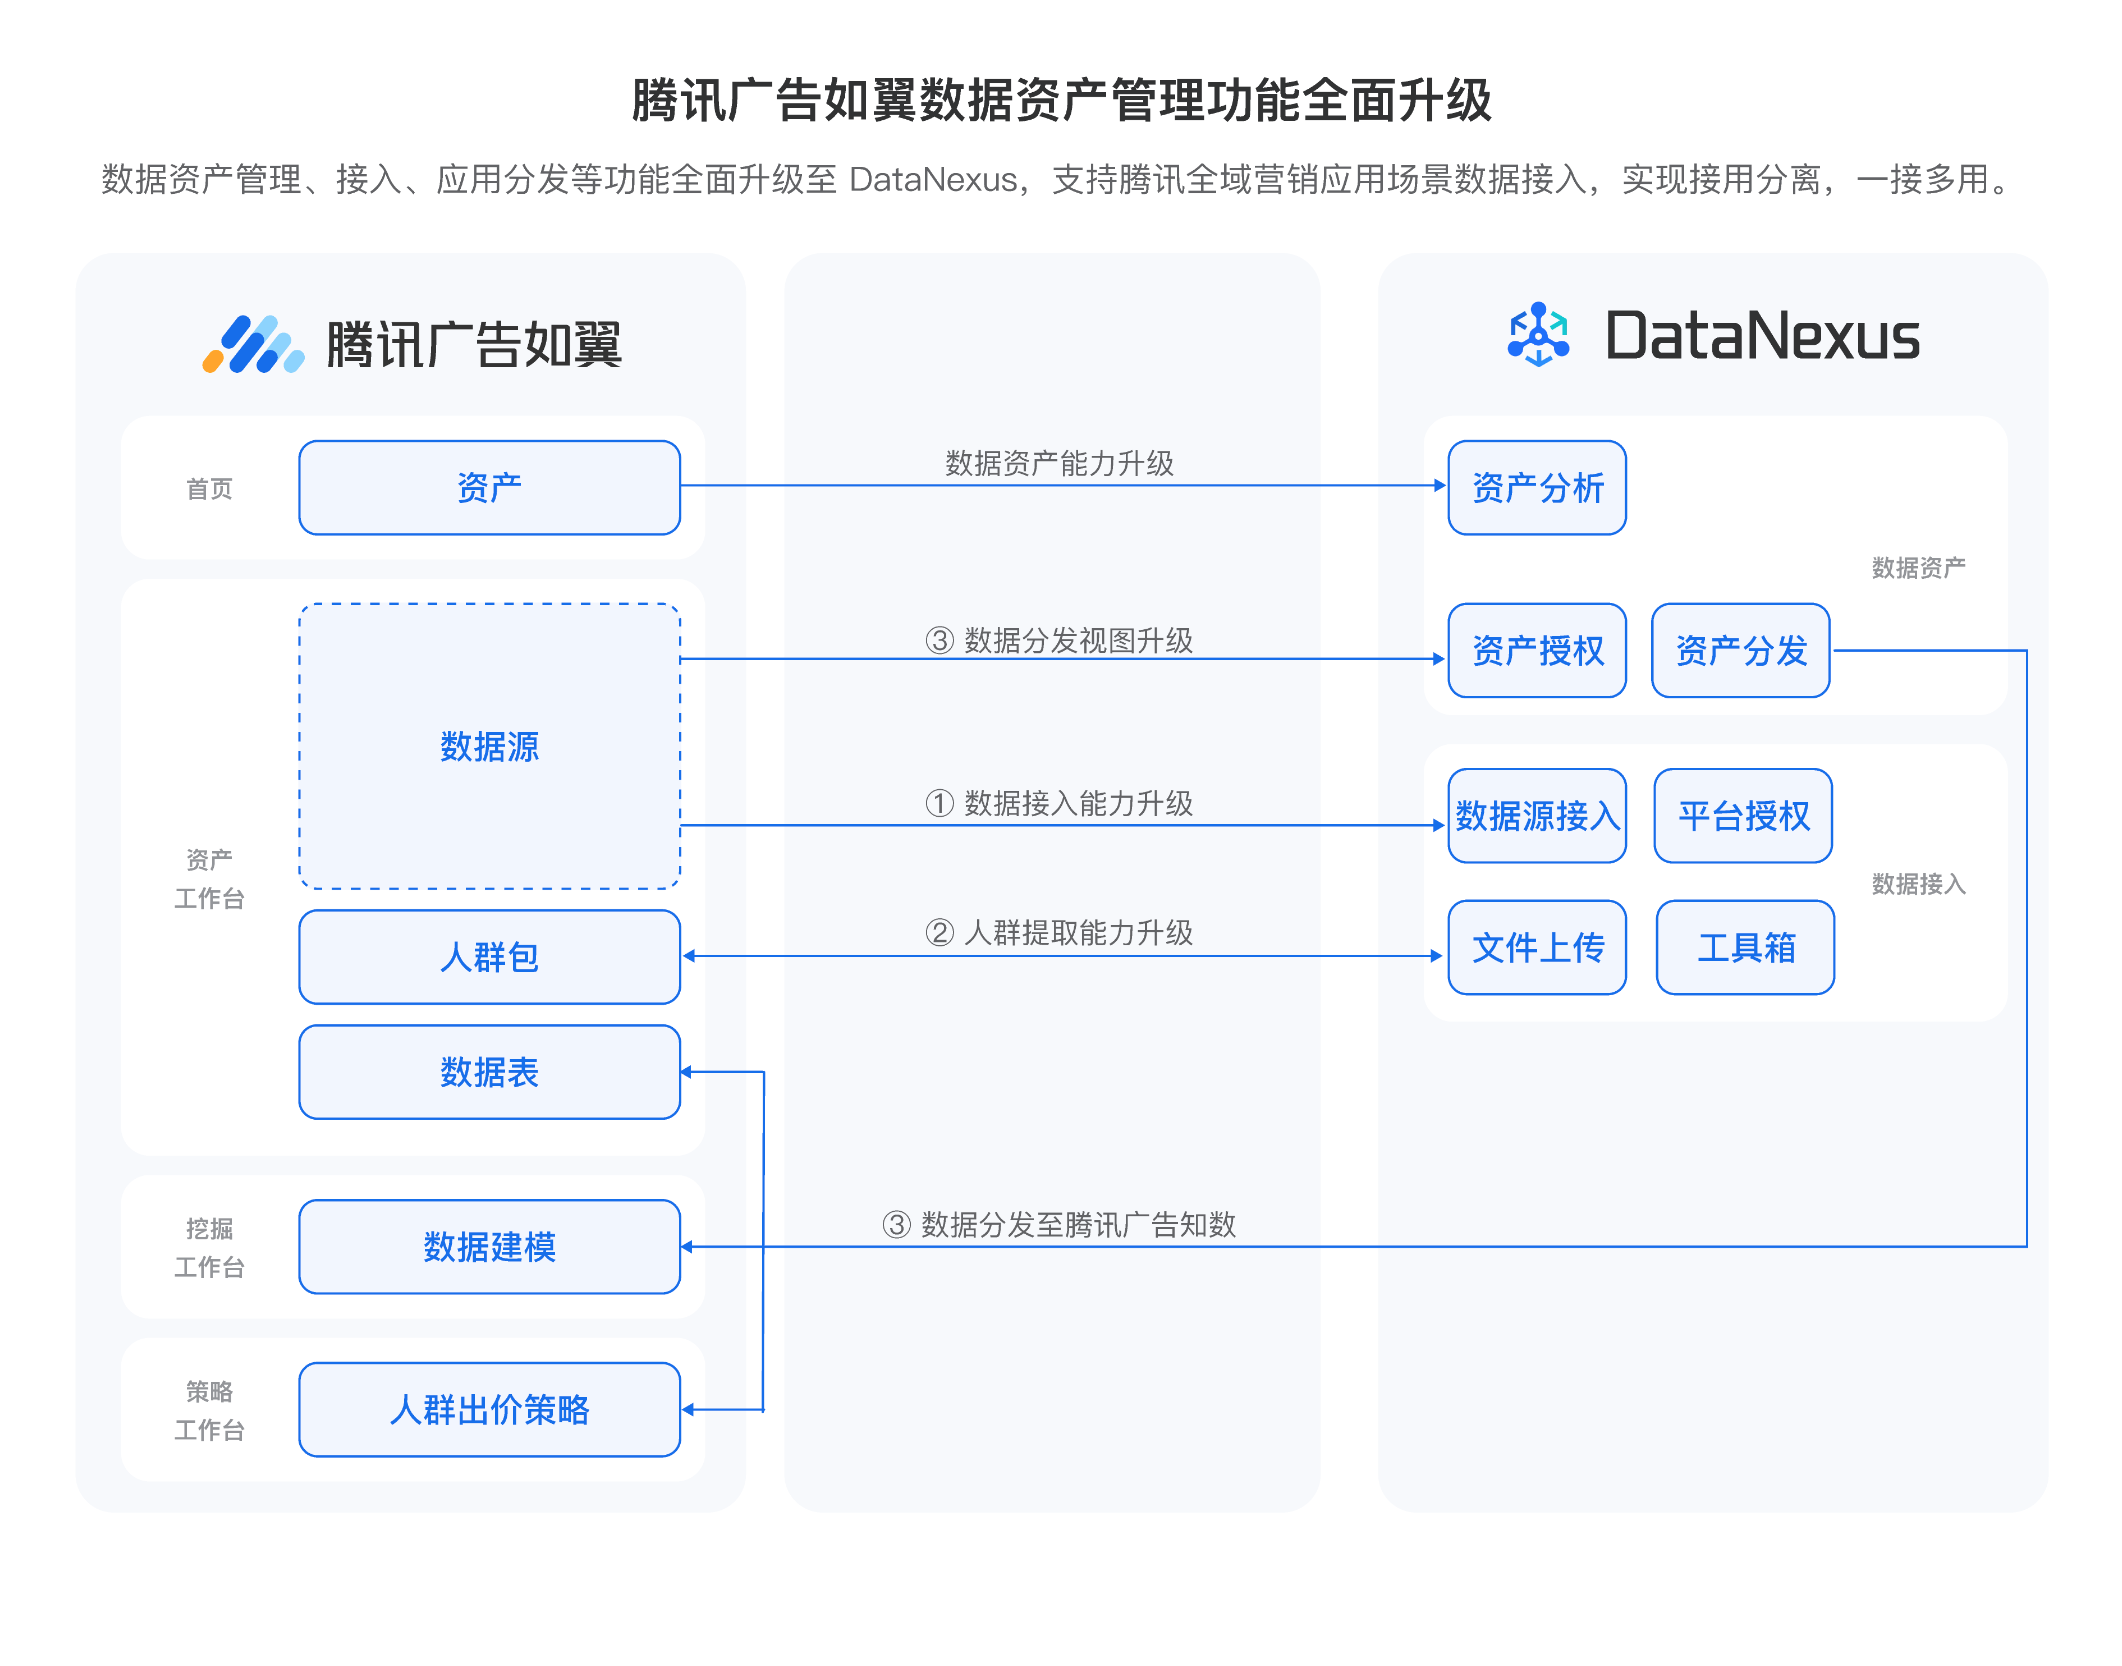2122x1666 pixels.
Task: Click the 腾讯广告如翼 brand title text
Action: pos(474,345)
